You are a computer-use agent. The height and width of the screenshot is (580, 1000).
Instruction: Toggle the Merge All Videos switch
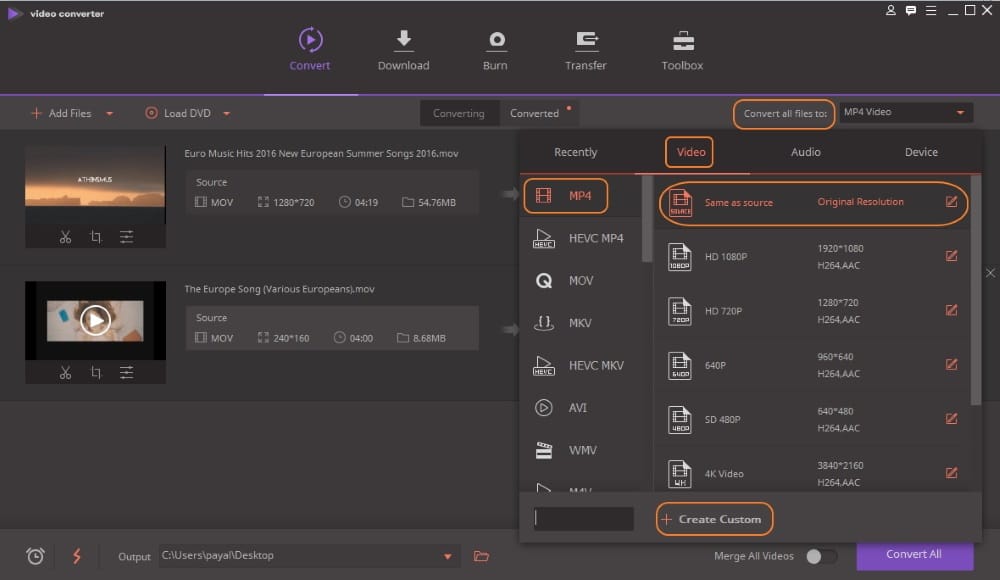(x=820, y=556)
